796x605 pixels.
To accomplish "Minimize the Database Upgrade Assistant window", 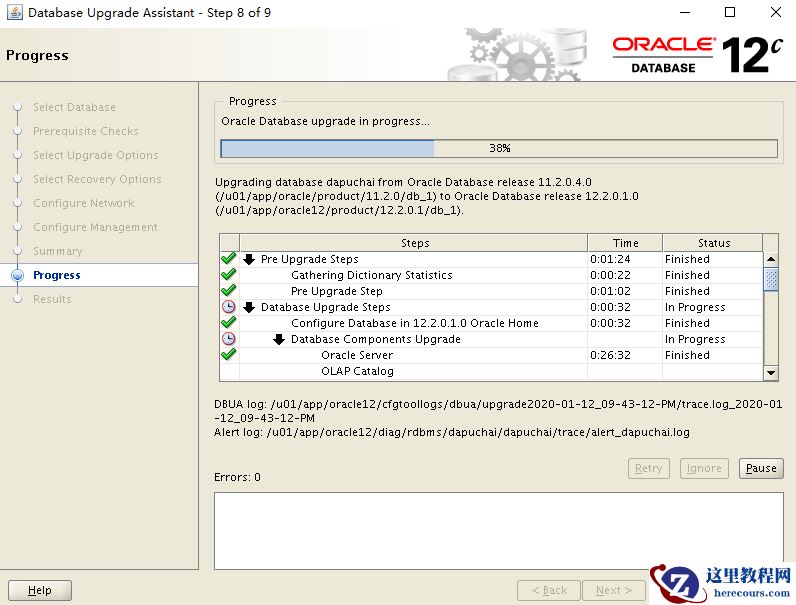I will pyautogui.click(x=685, y=12).
